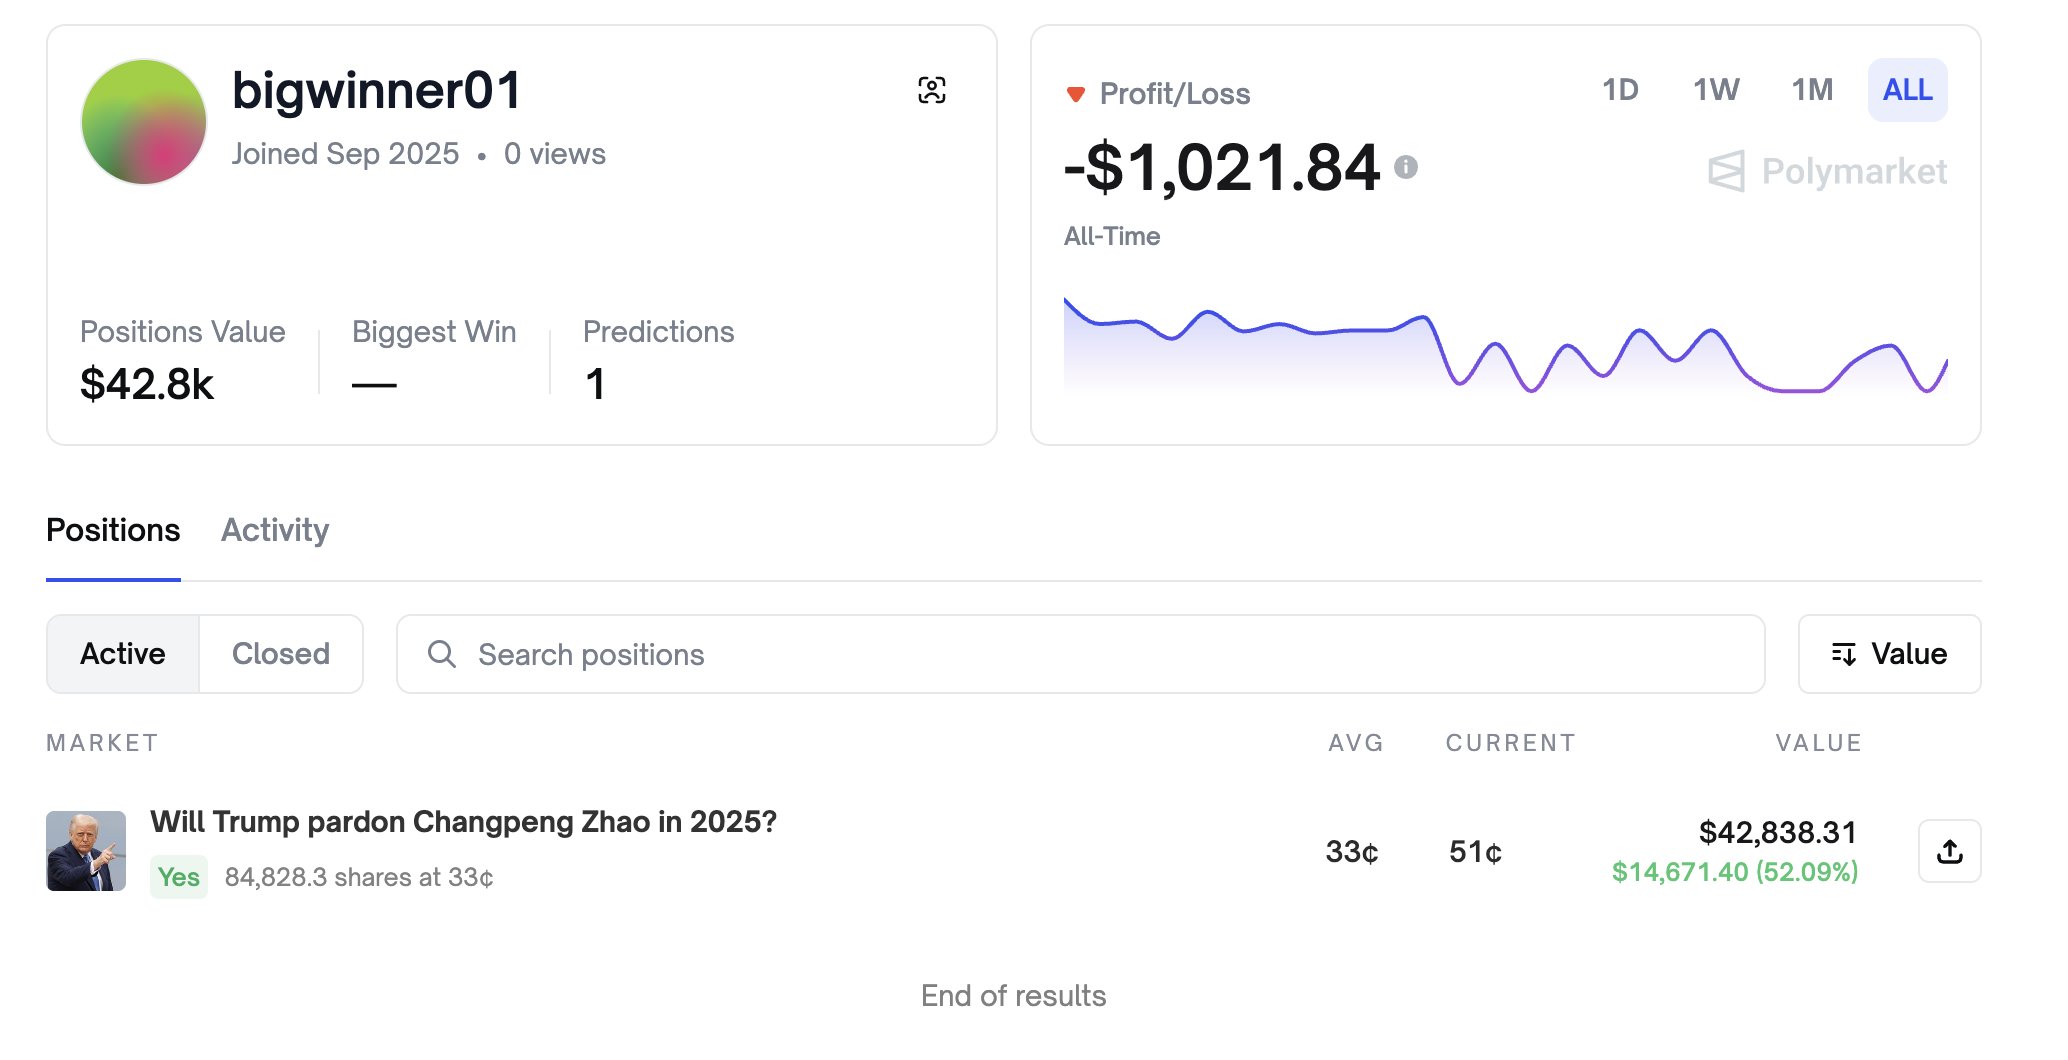
Task: Select the 1D profit timeframe
Action: click(x=1620, y=90)
